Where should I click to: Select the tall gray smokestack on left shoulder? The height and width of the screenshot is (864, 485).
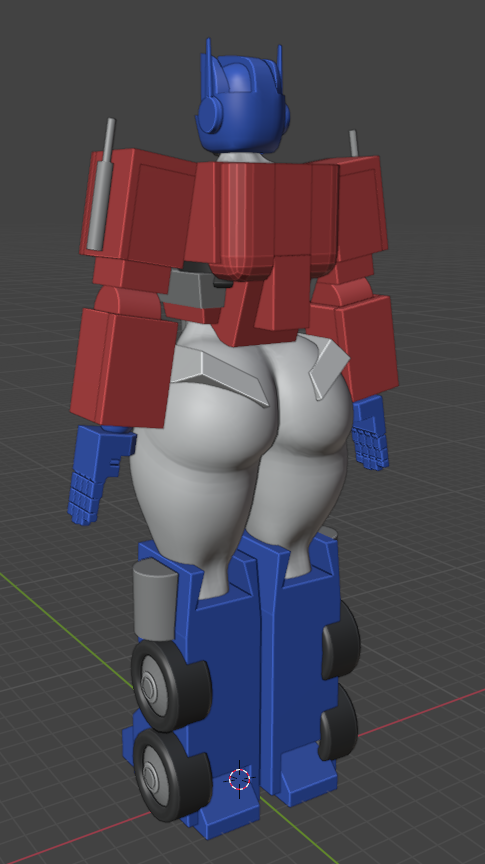point(101,183)
